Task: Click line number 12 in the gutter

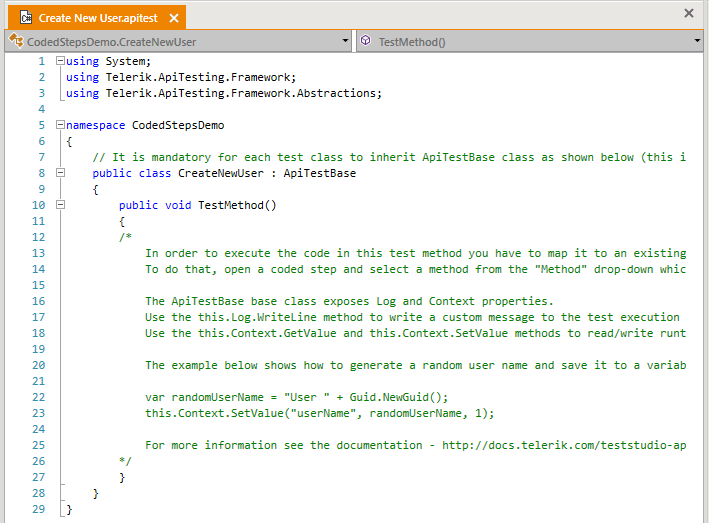Action: tap(38, 237)
